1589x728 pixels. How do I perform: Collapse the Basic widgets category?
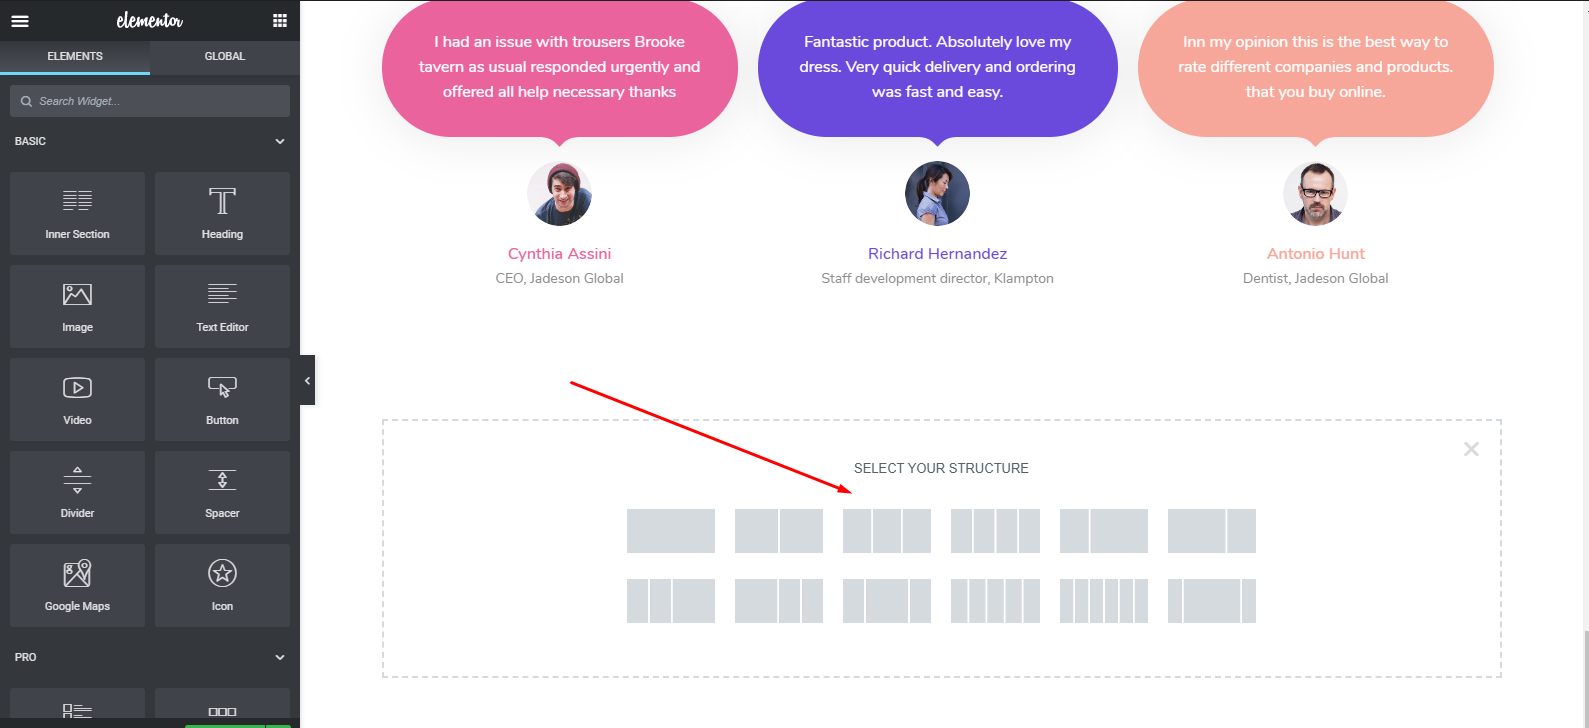click(x=280, y=141)
